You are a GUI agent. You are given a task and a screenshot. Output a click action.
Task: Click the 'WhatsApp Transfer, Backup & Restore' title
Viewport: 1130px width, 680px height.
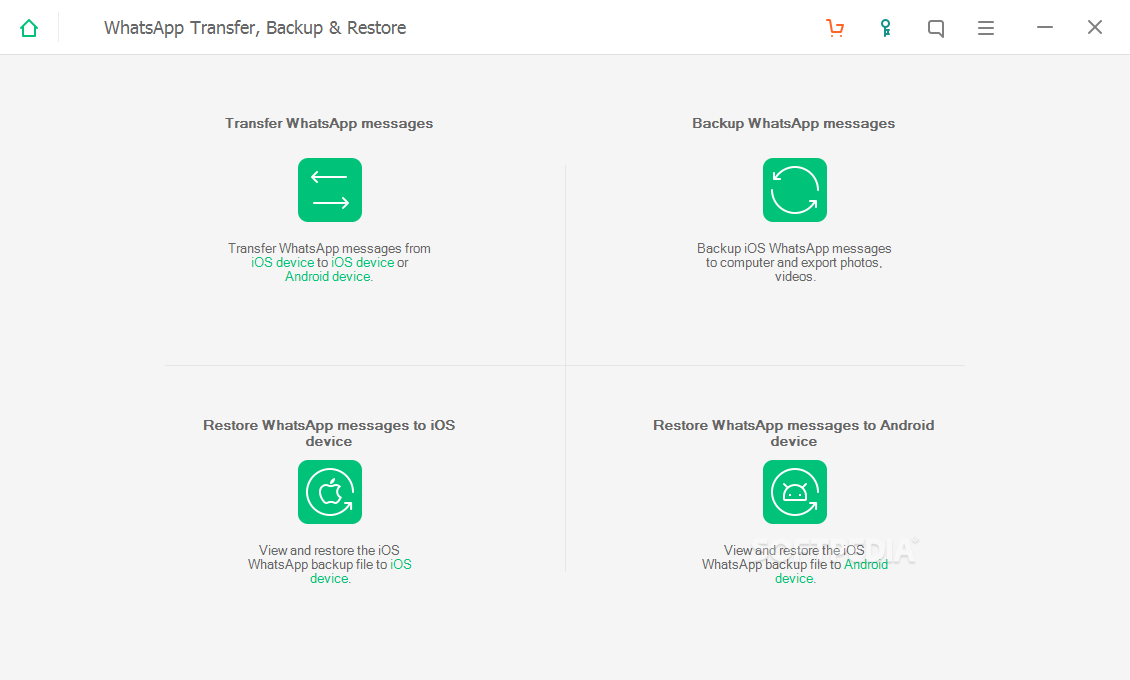pos(255,28)
